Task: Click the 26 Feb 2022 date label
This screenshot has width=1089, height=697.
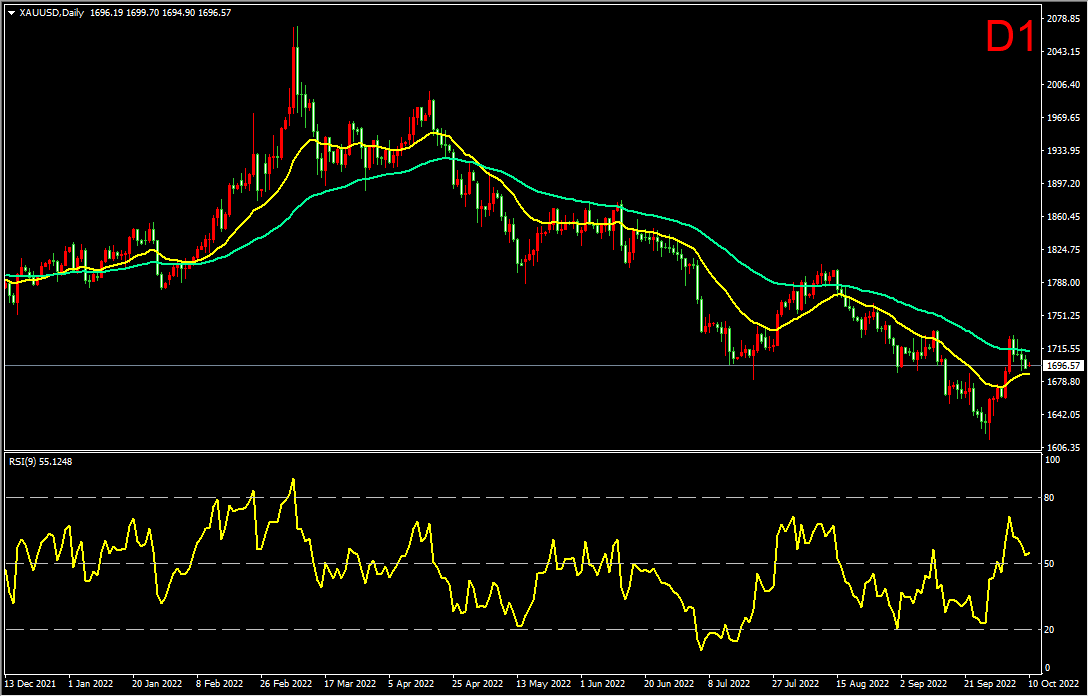Action: tap(284, 684)
